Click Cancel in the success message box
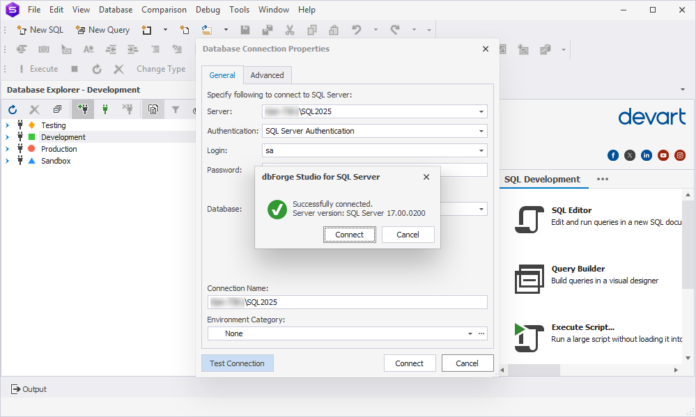 pyautogui.click(x=408, y=234)
